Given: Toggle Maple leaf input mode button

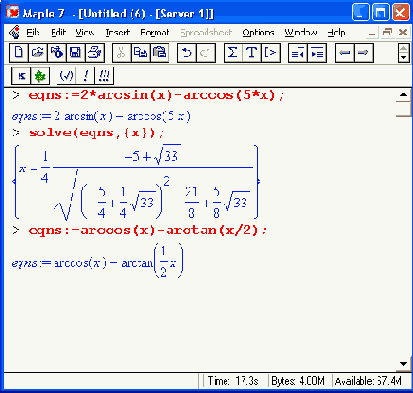Looking at the screenshot, I should (40, 76).
